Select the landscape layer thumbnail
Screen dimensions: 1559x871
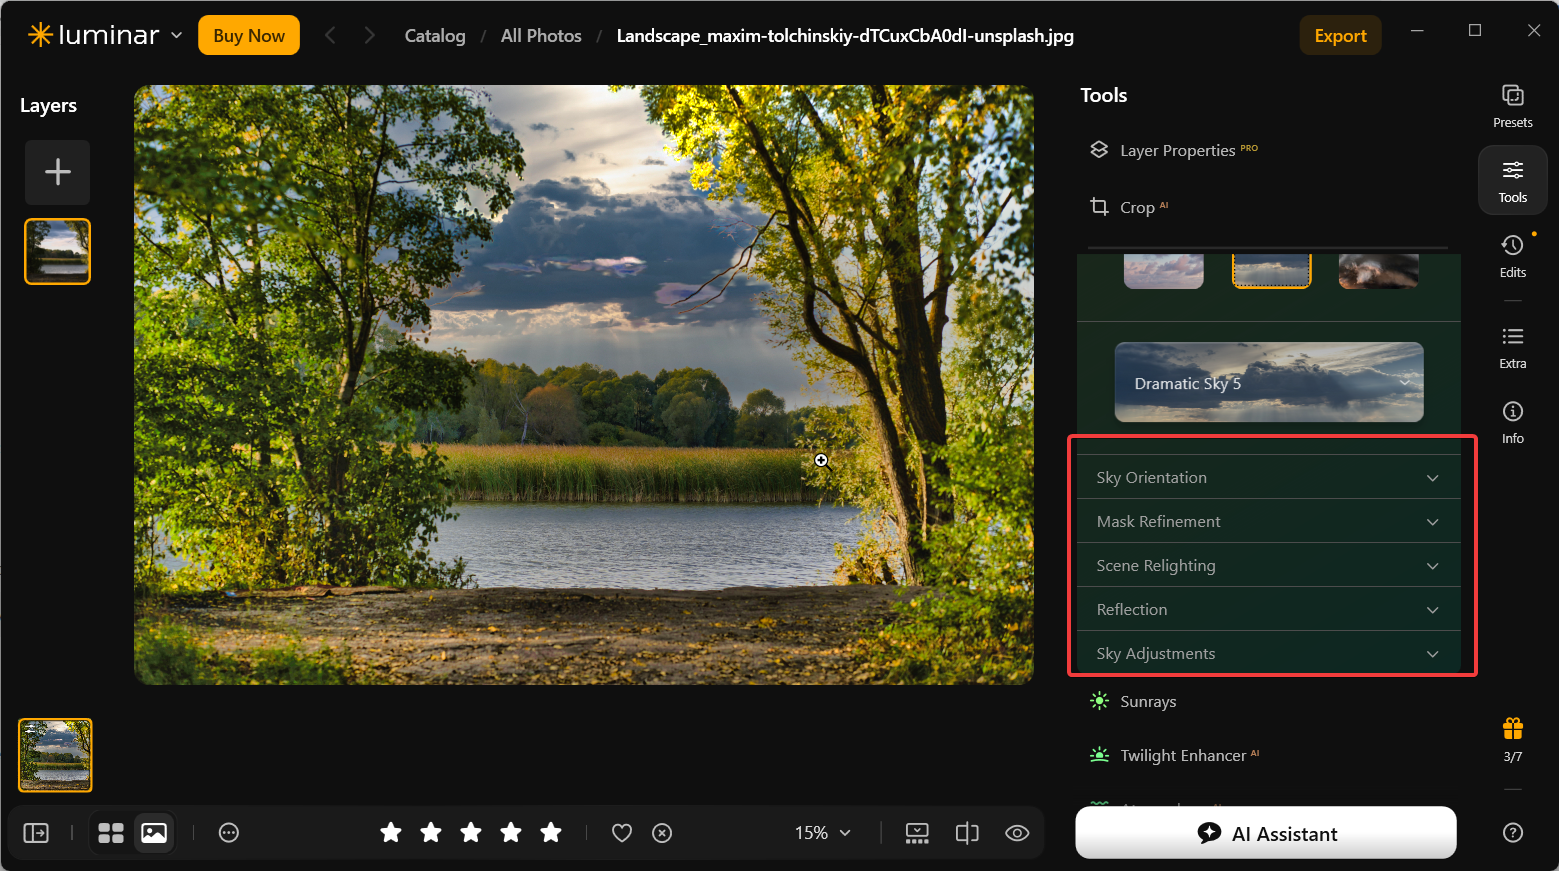58,252
